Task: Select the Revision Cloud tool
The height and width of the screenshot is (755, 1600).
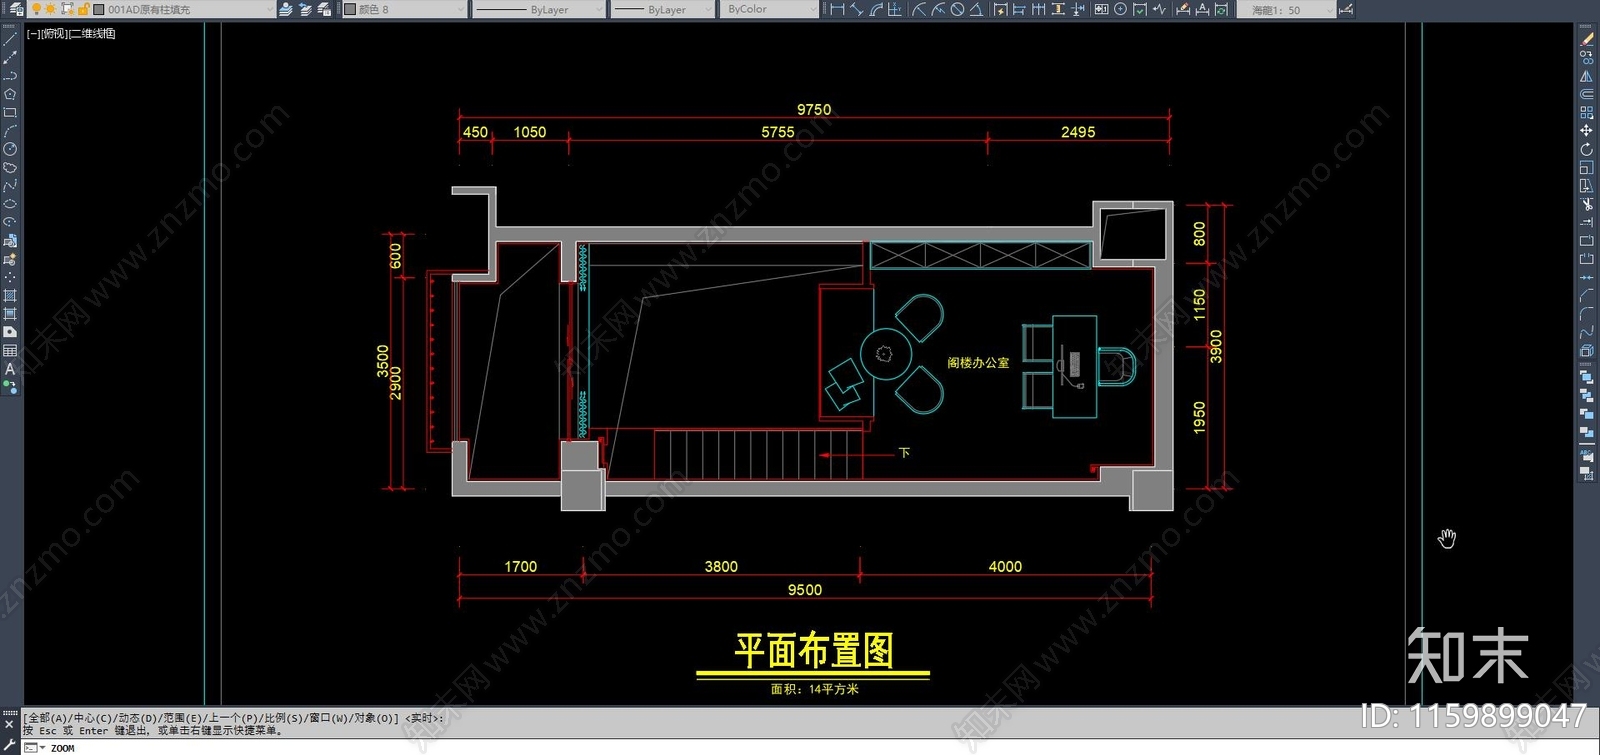Action: [10, 167]
